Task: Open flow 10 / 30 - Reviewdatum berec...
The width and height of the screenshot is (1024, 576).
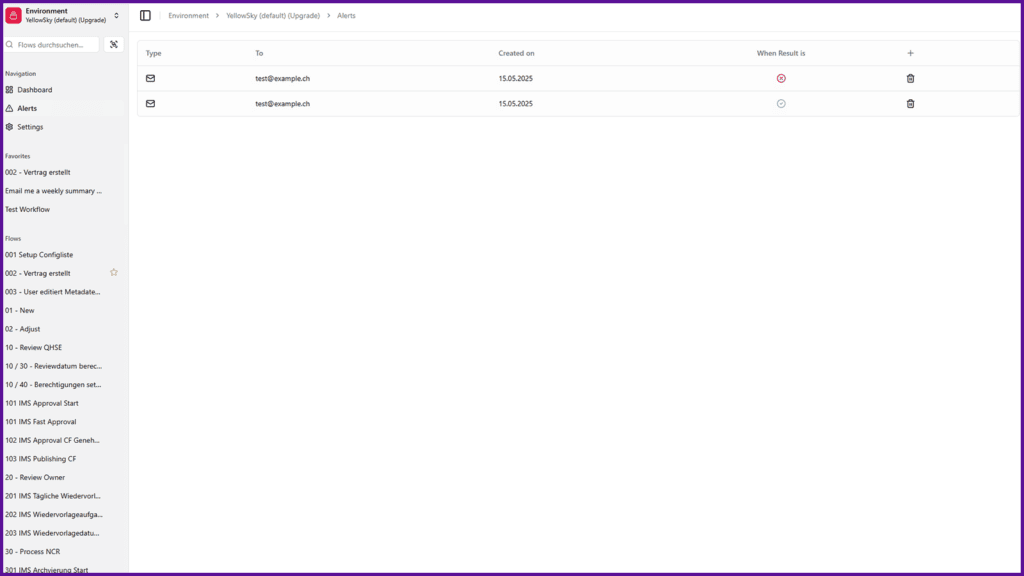Action: click(x=54, y=366)
